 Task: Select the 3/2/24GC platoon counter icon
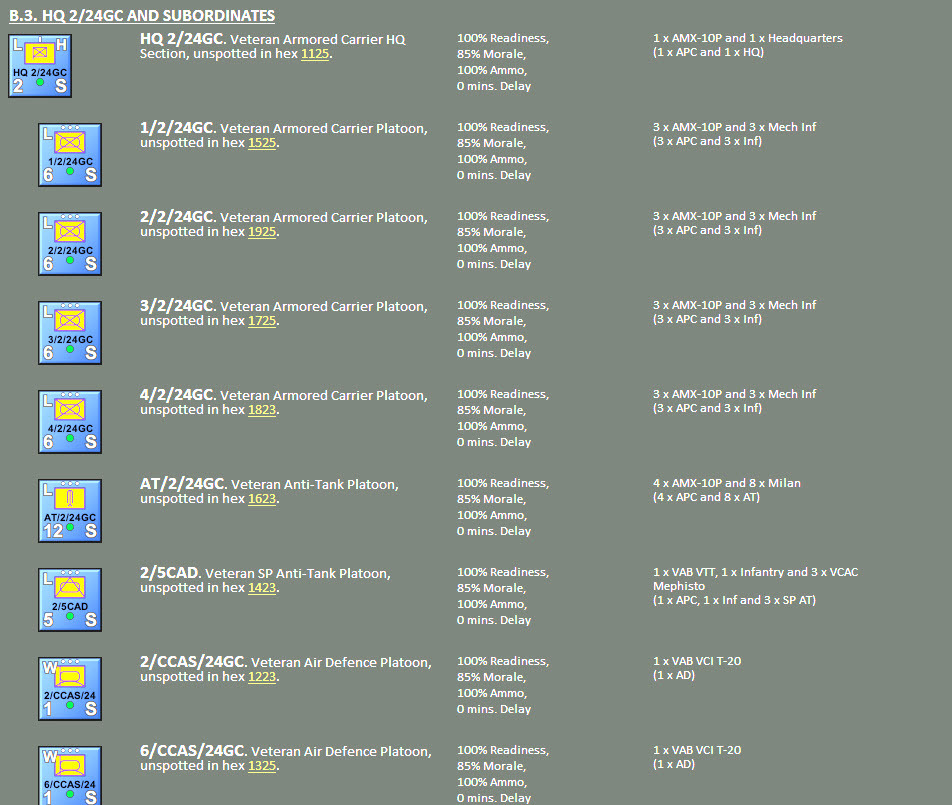[x=70, y=333]
